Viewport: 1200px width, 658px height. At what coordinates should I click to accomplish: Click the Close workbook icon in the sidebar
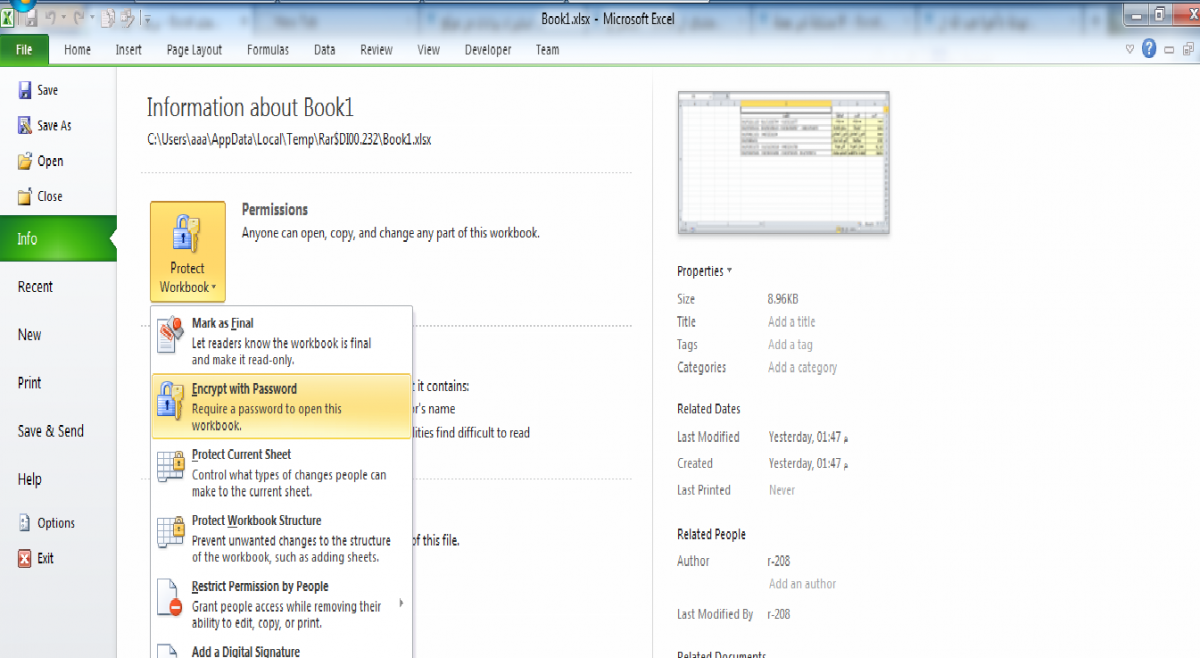pos(25,196)
